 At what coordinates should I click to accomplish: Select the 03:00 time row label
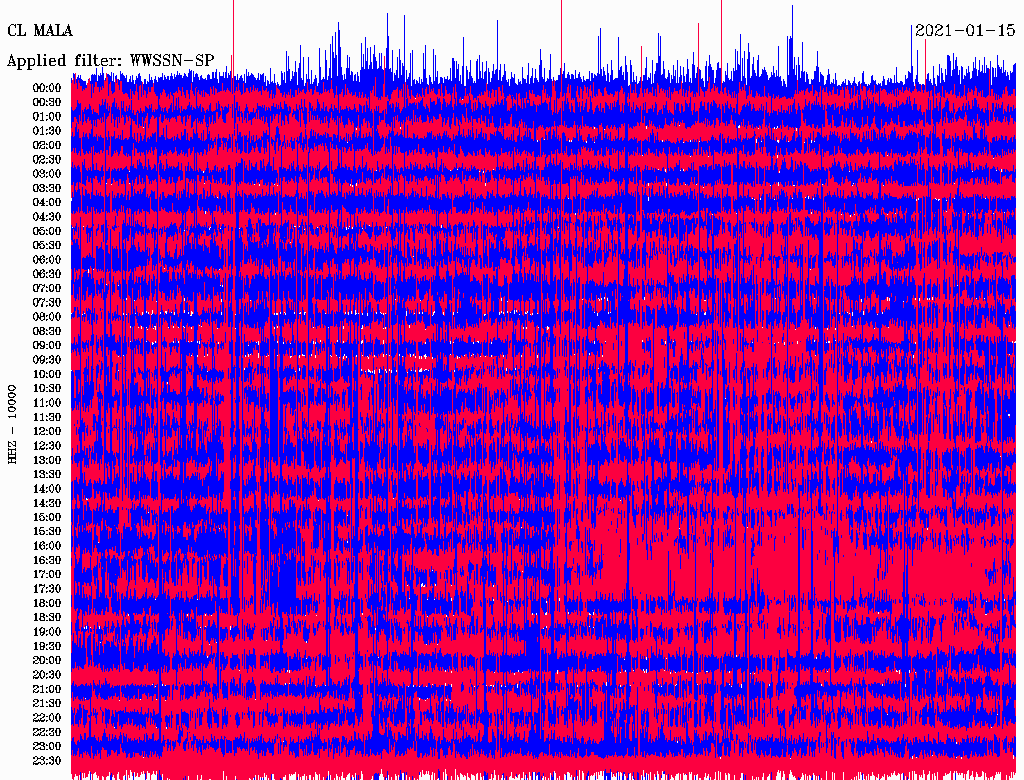click(x=47, y=174)
